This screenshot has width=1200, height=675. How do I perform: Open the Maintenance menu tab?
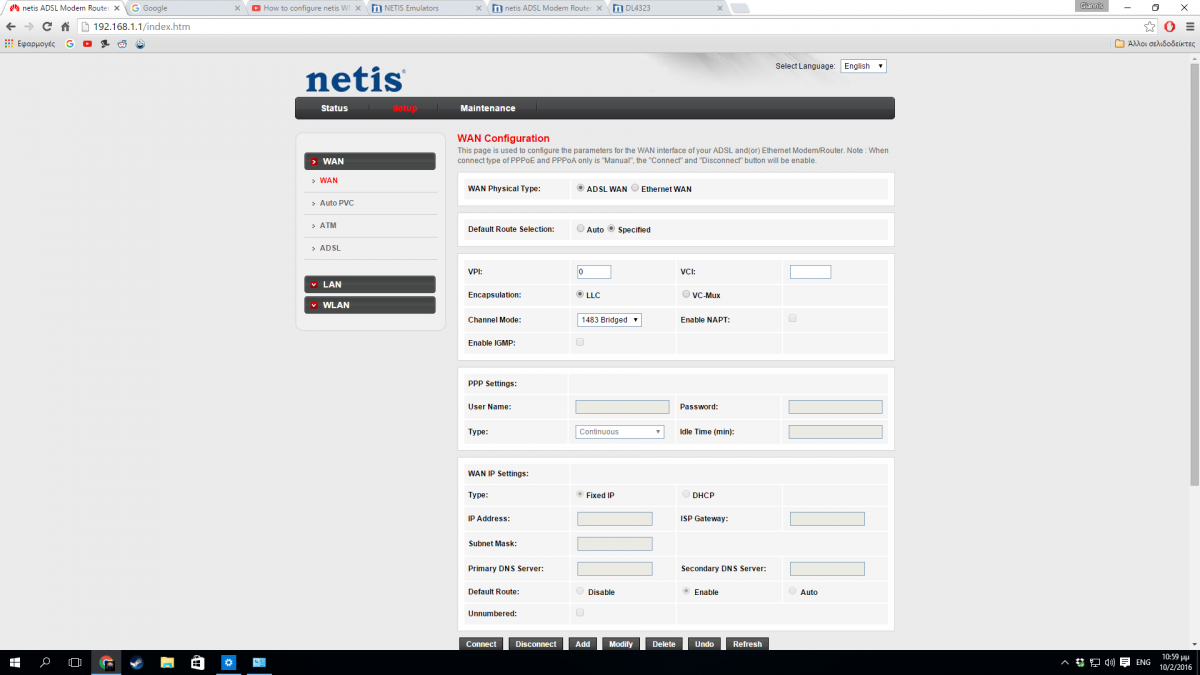click(488, 108)
